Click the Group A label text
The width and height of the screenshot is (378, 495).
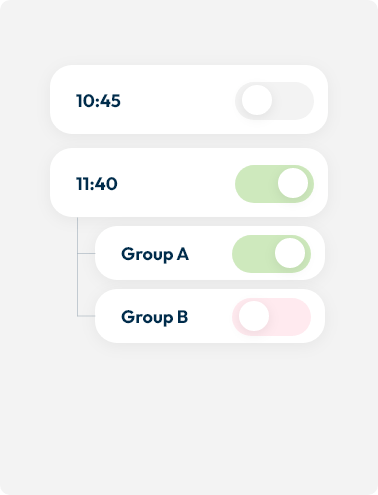pyautogui.click(x=155, y=255)
